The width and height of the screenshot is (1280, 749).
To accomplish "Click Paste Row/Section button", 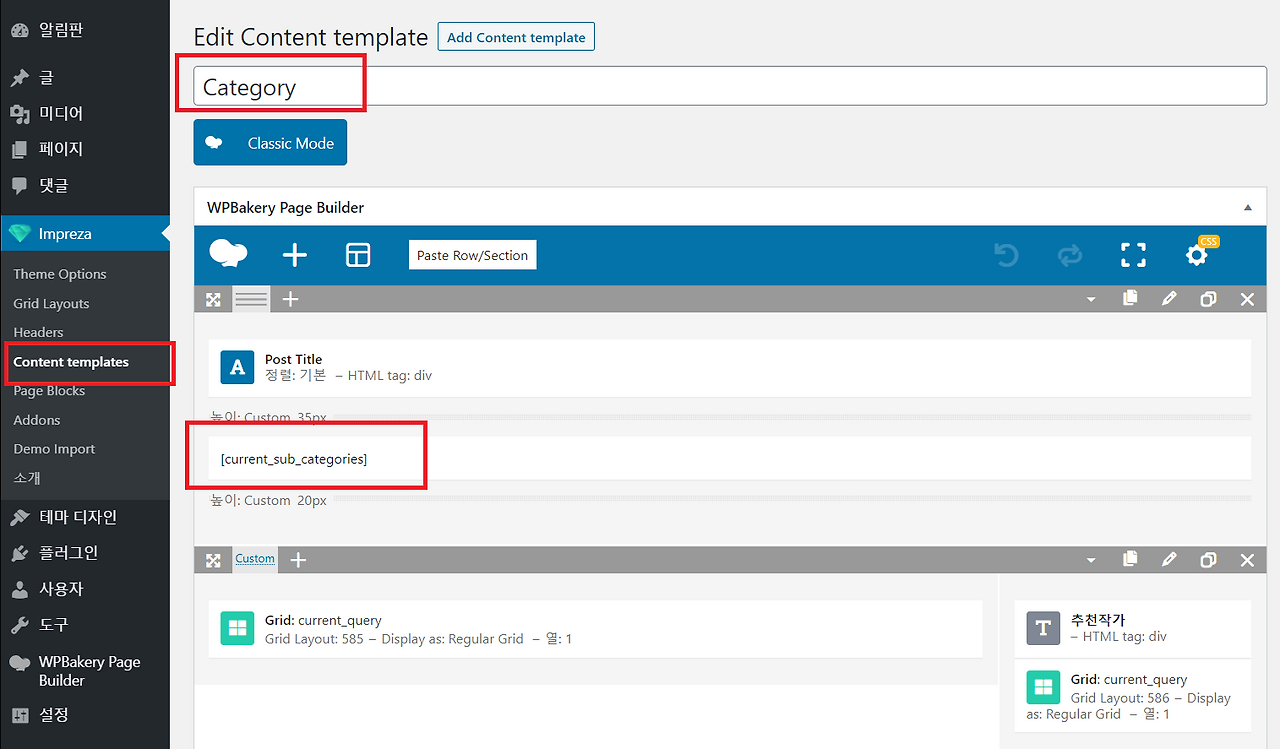I will click(x=472, y=255).
